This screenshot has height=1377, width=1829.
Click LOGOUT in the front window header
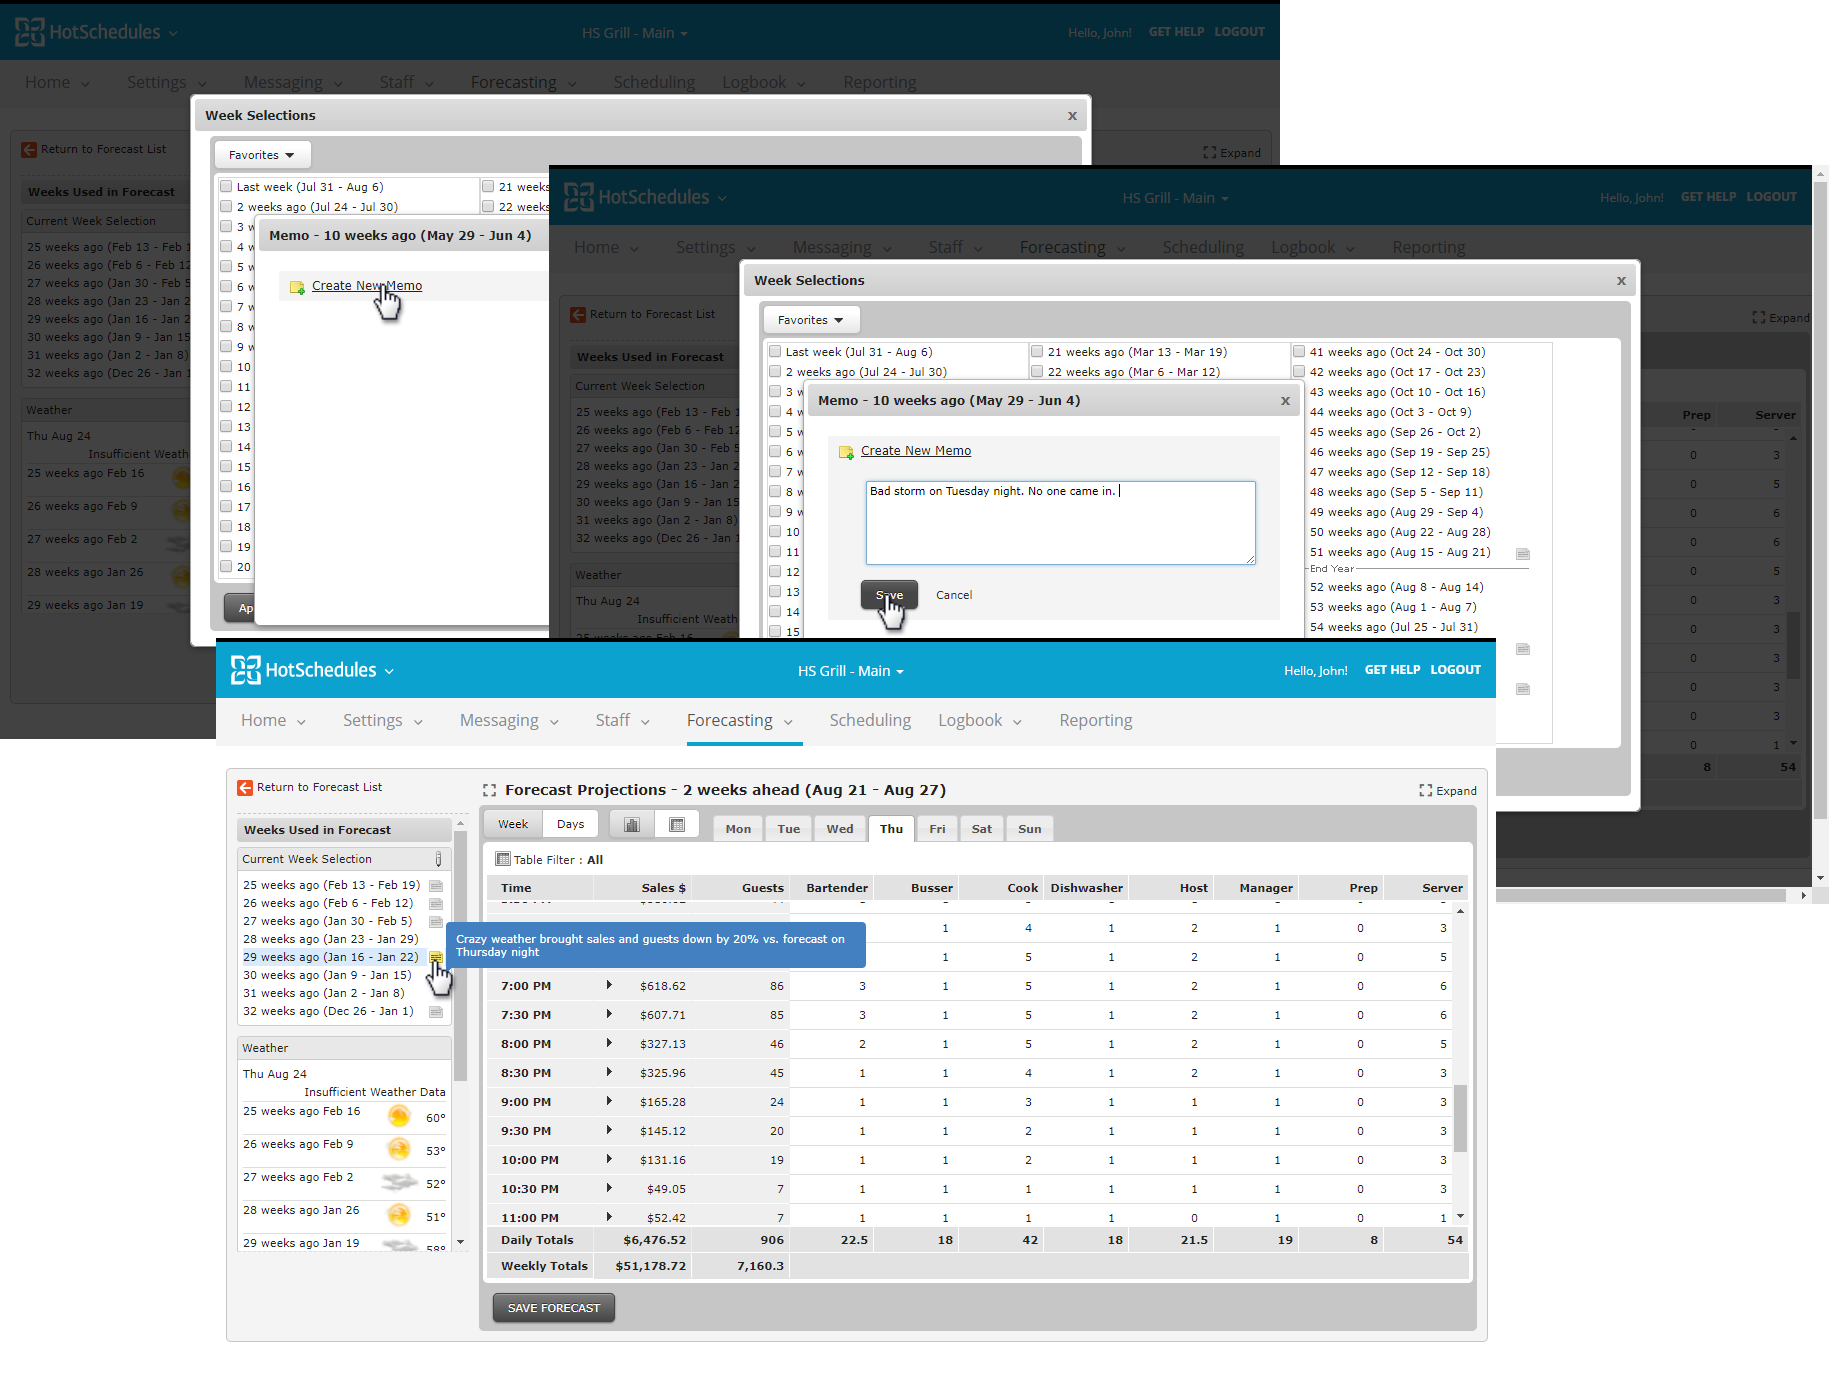[1456, 670]
